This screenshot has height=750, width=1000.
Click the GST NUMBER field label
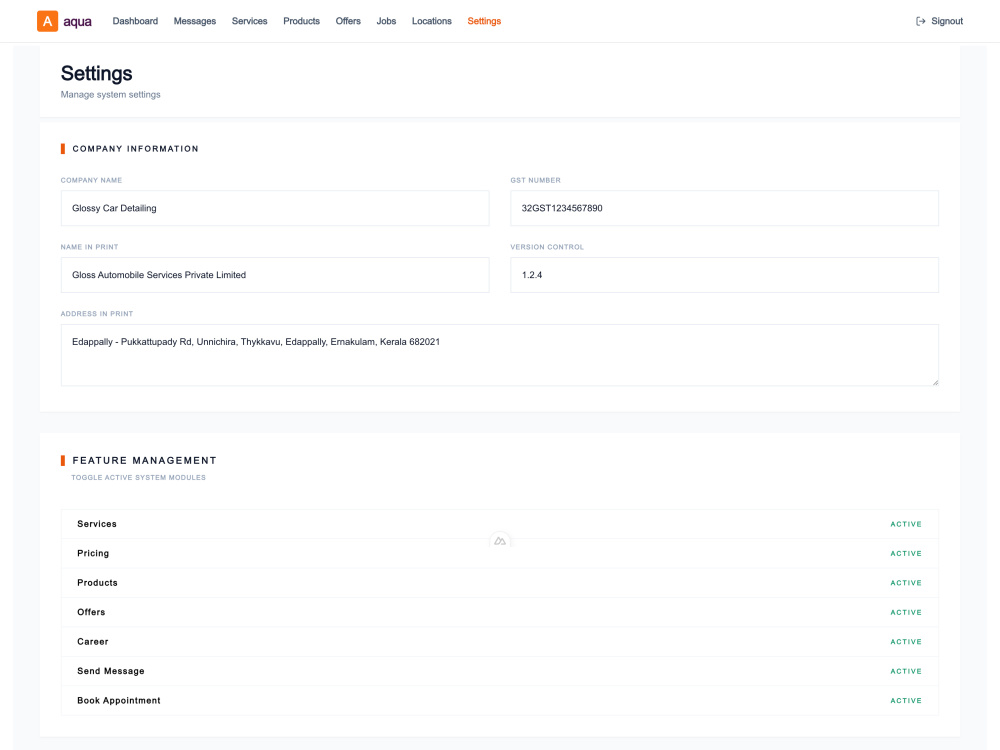(x=536, y=180)
